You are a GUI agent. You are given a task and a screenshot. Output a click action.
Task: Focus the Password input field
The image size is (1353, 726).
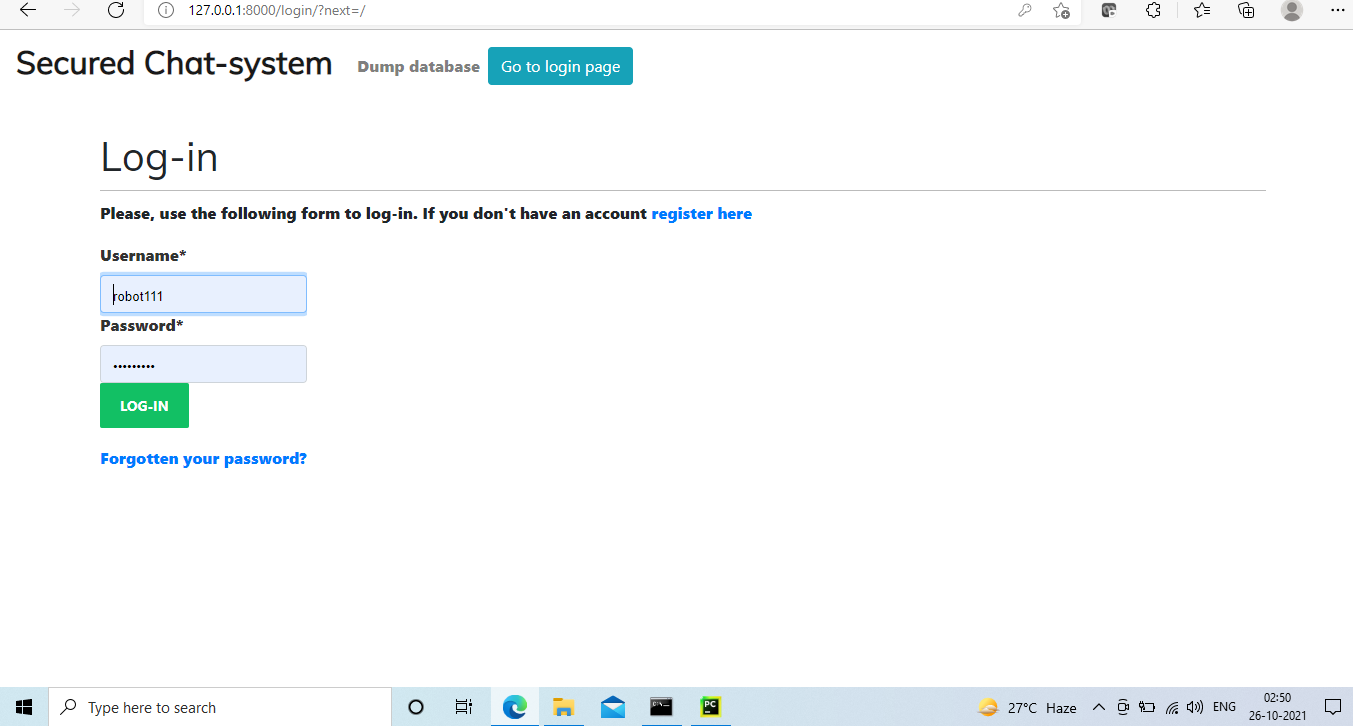coord(203,364)
